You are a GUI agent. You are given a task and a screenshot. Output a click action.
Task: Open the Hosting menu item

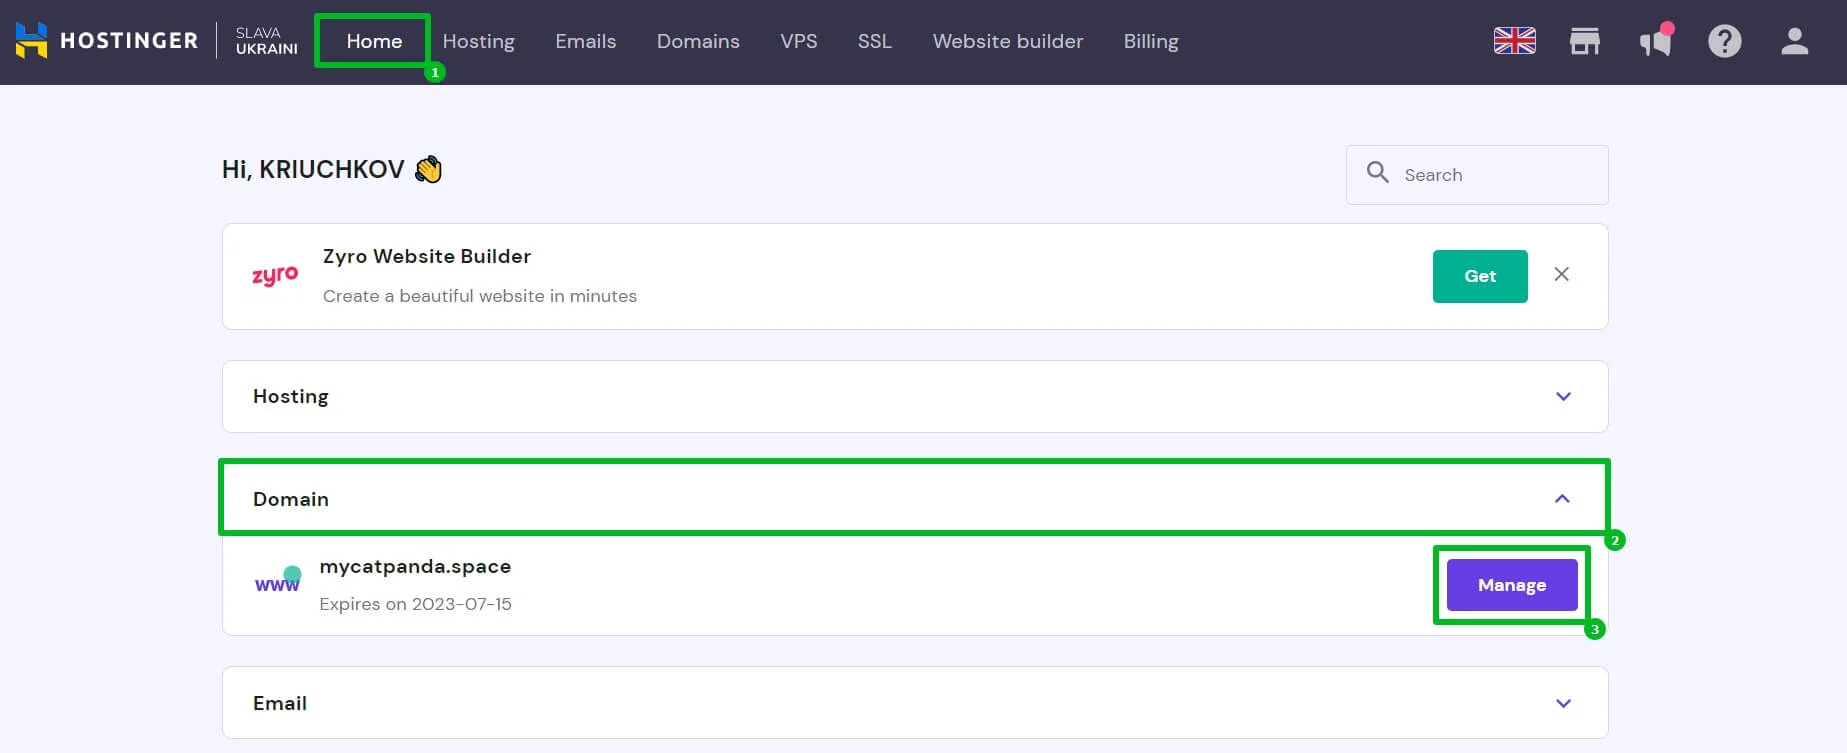(478, 41)
